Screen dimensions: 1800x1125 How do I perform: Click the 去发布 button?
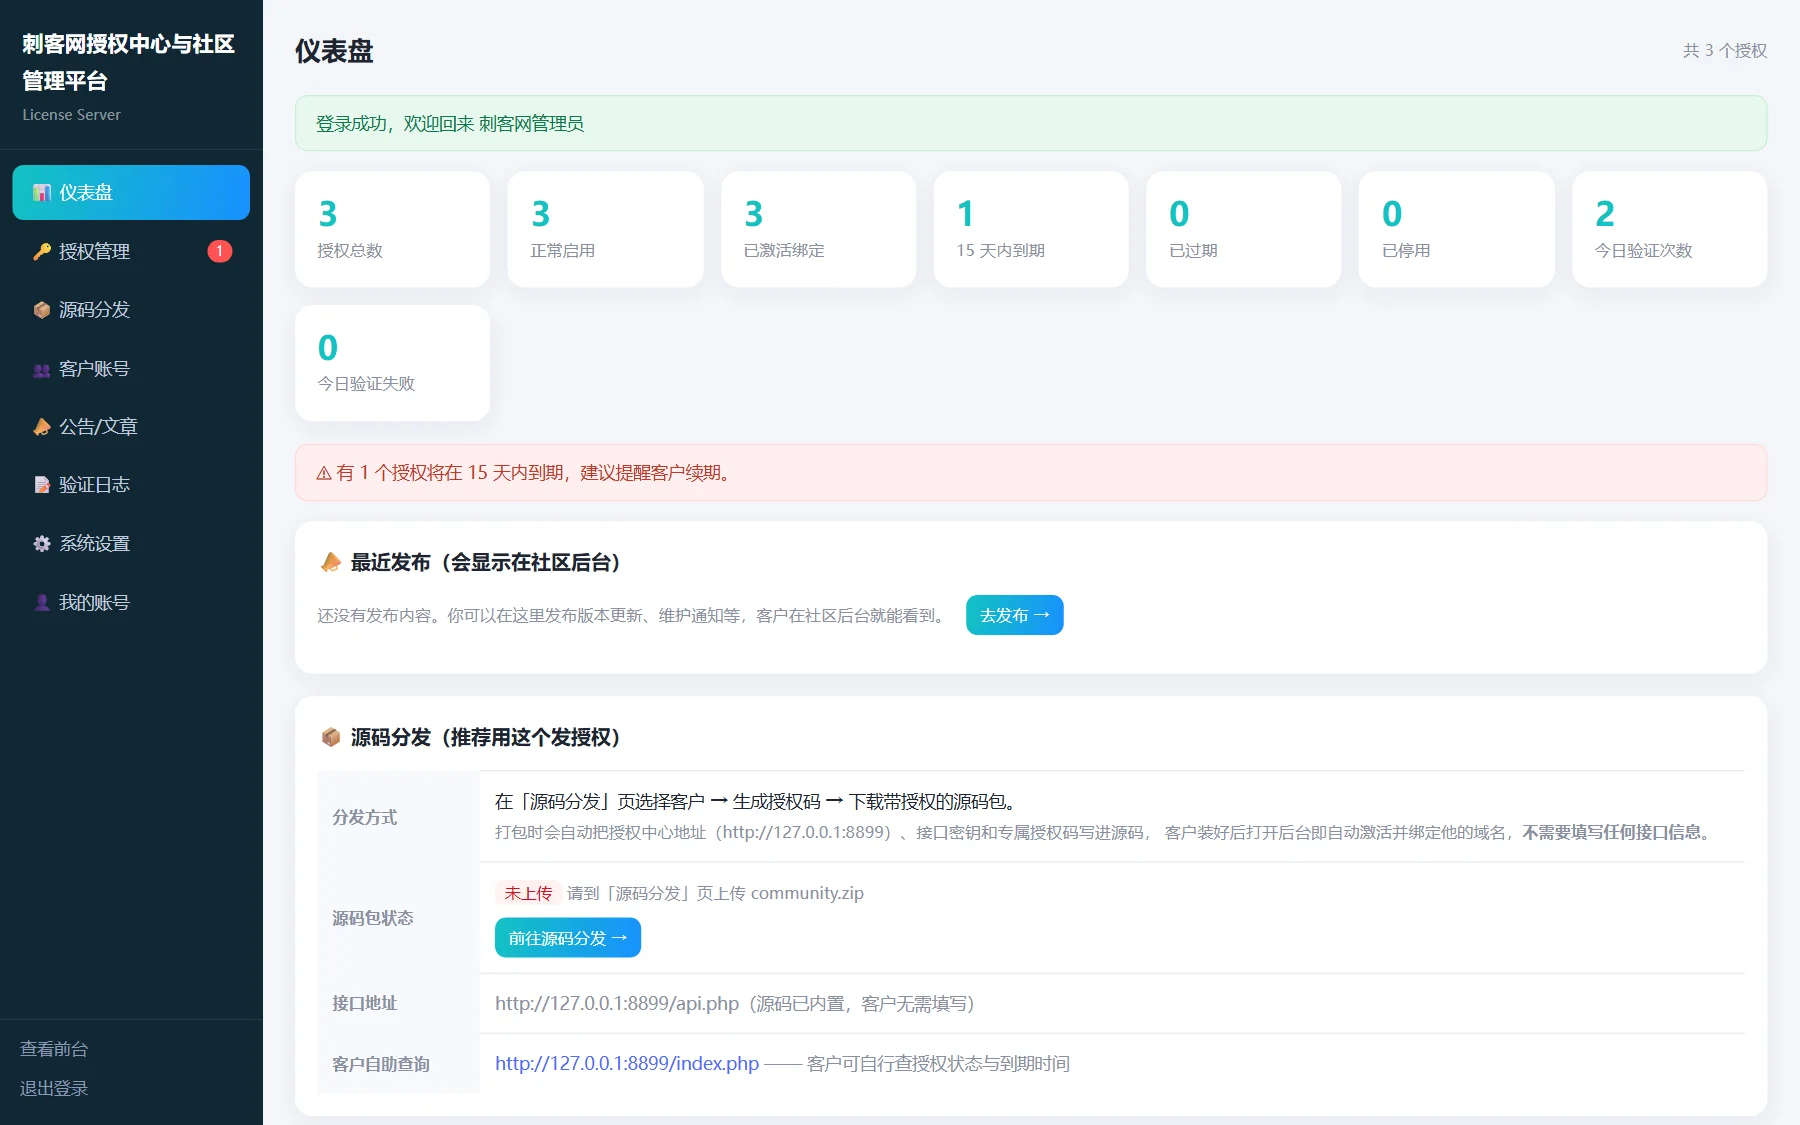[1014, 615]
